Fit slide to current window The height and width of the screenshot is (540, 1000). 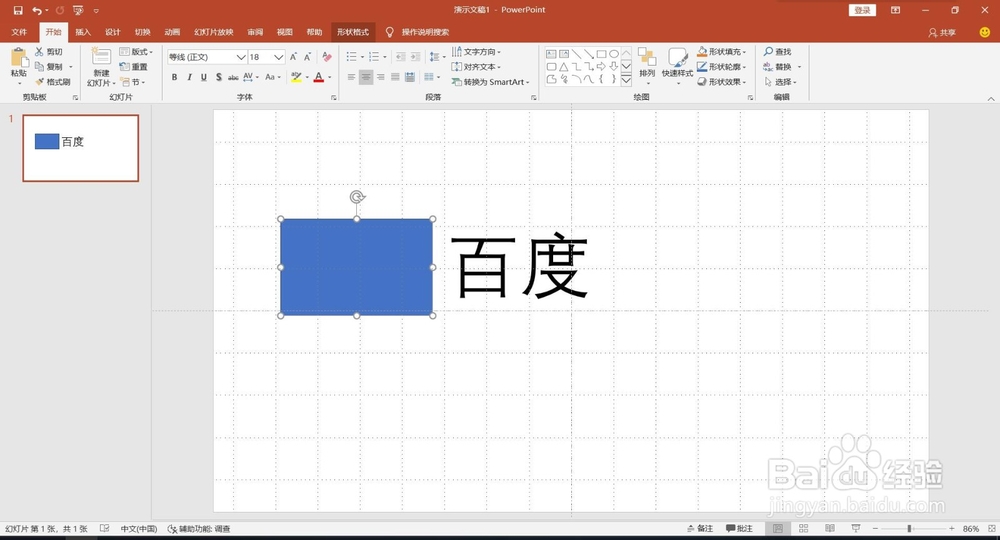coord(992,529)
